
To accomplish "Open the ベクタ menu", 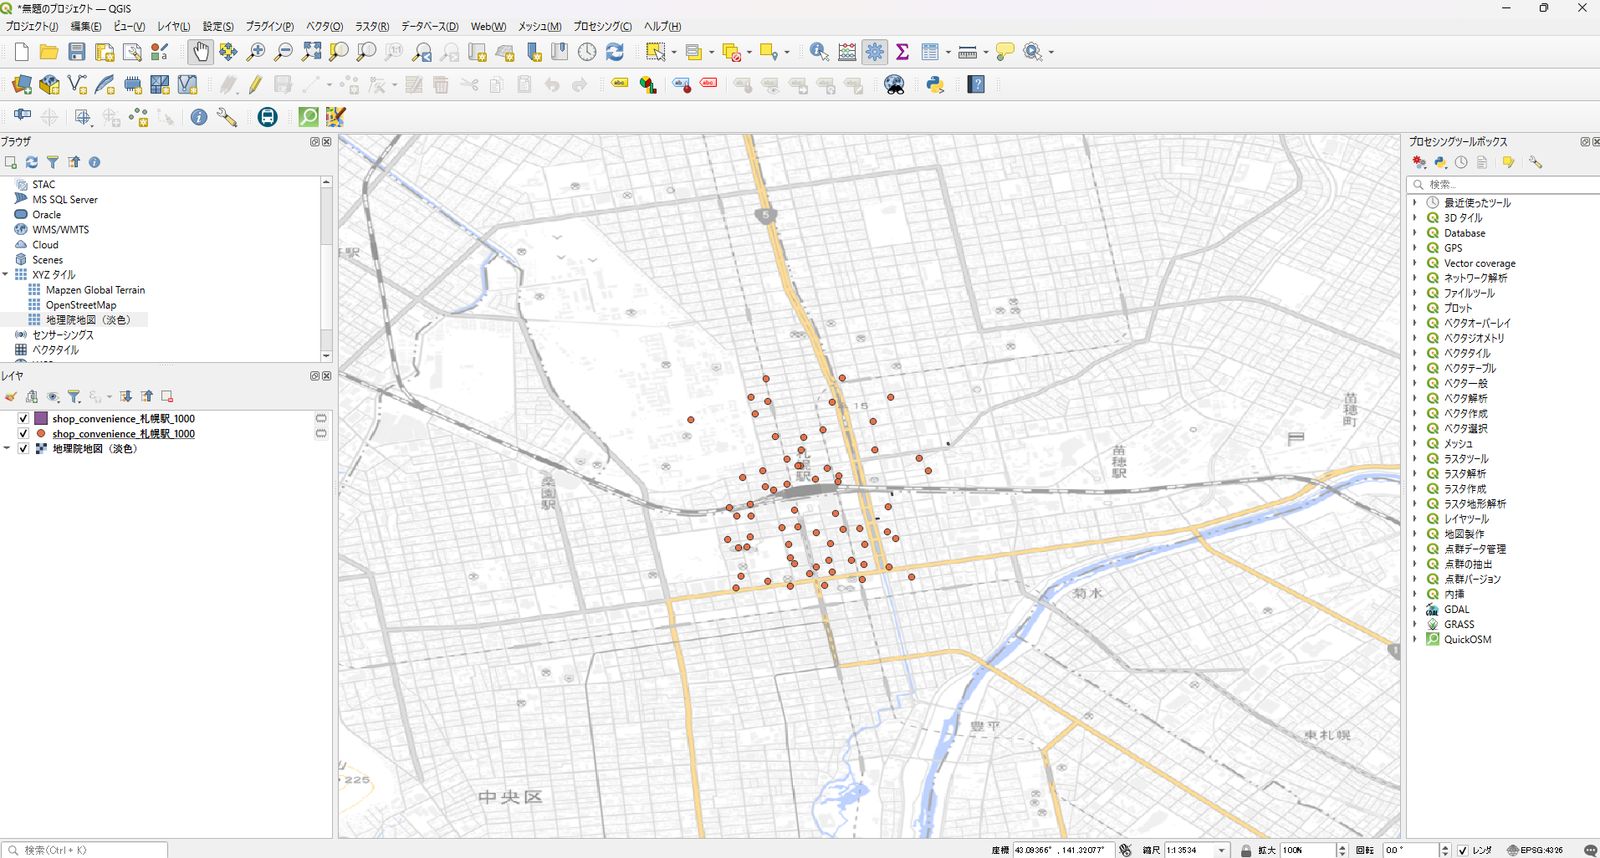I will tap(324, 26).
